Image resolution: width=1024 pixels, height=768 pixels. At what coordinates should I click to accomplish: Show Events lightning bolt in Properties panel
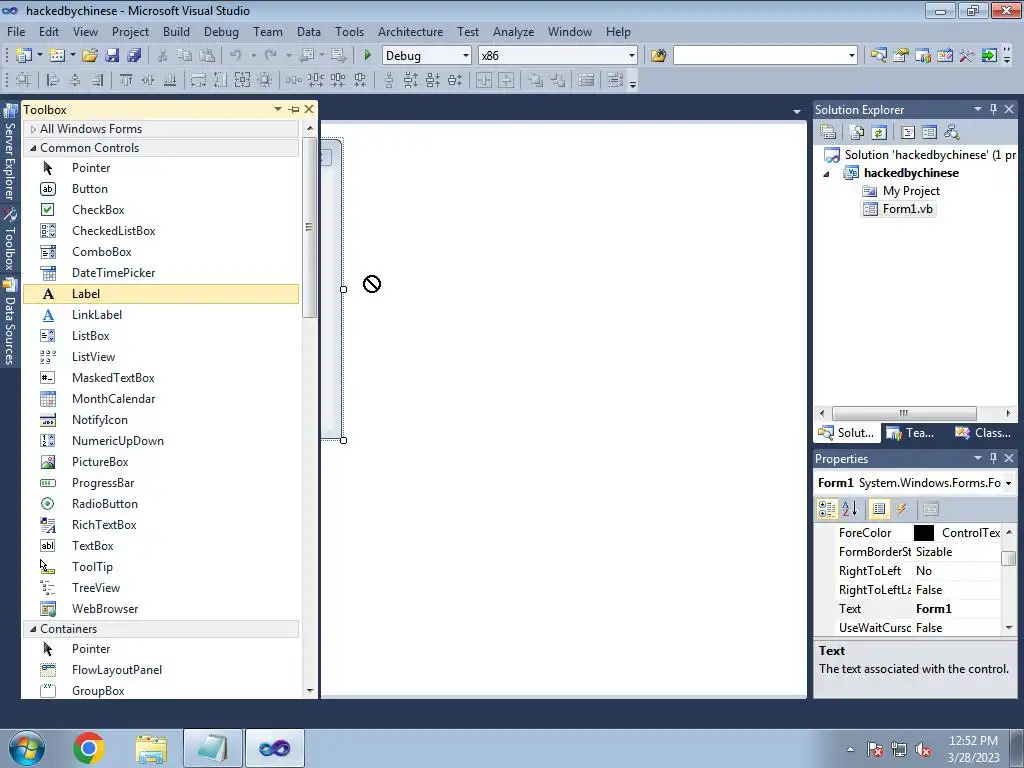902,509
